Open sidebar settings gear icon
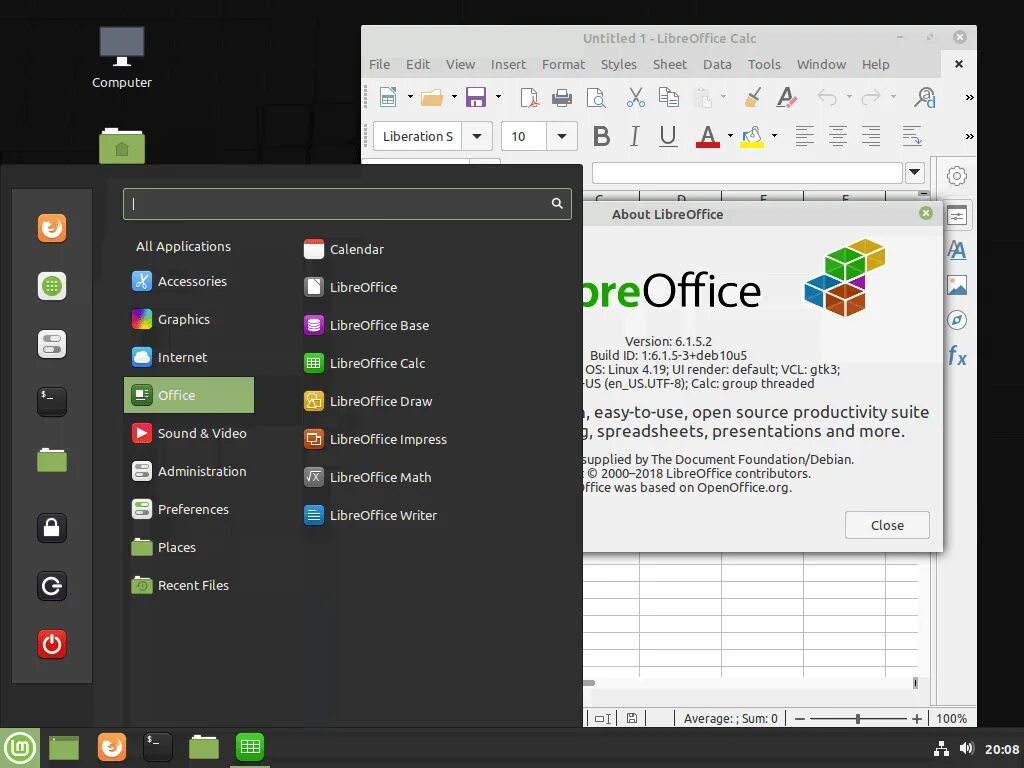Image resolution: width=1024 pixels, height=768 pixels. click(x=957, y=176)
